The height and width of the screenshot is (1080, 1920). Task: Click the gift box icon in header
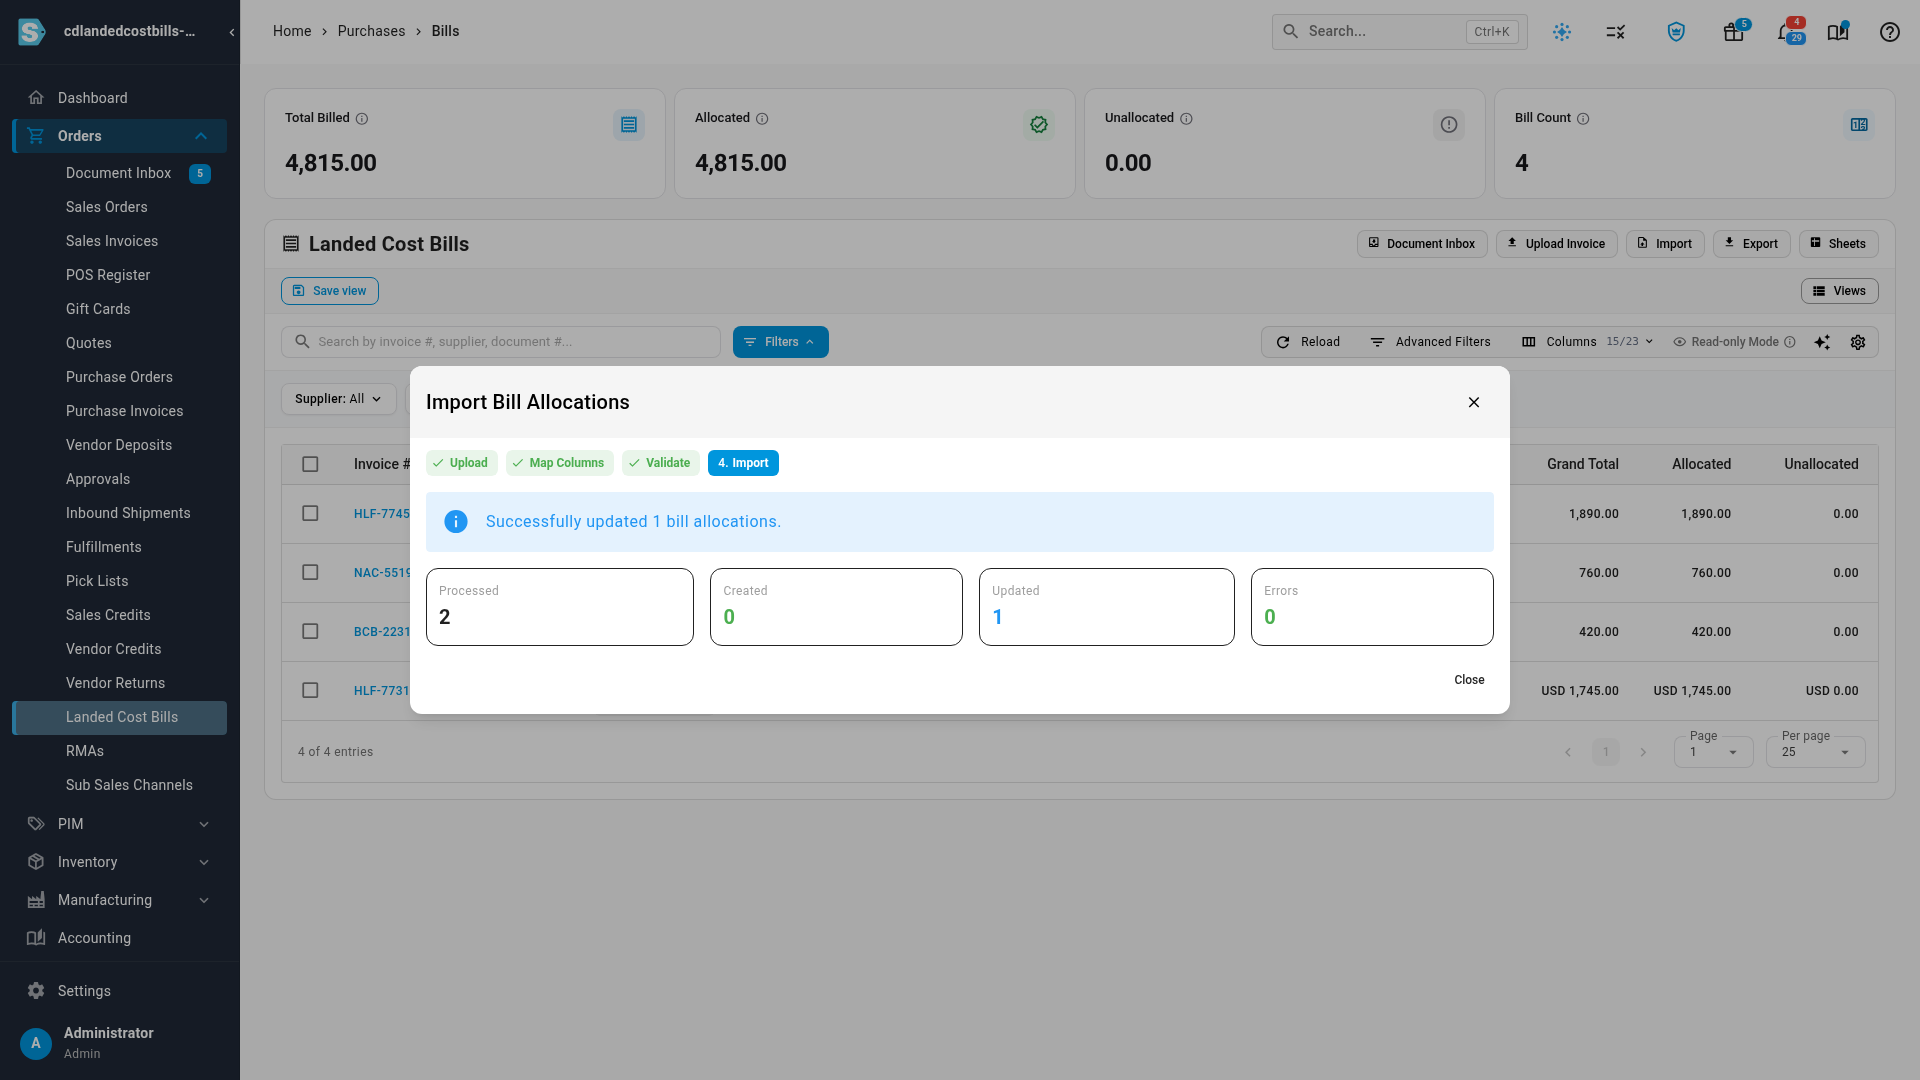[1733, 32]
